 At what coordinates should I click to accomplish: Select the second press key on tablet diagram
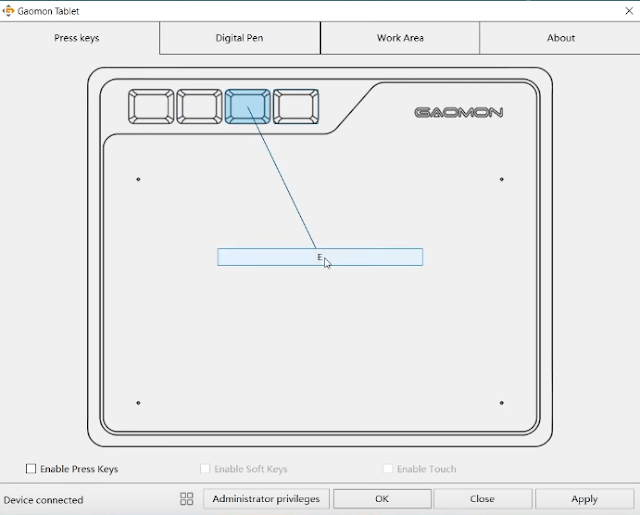199,107
